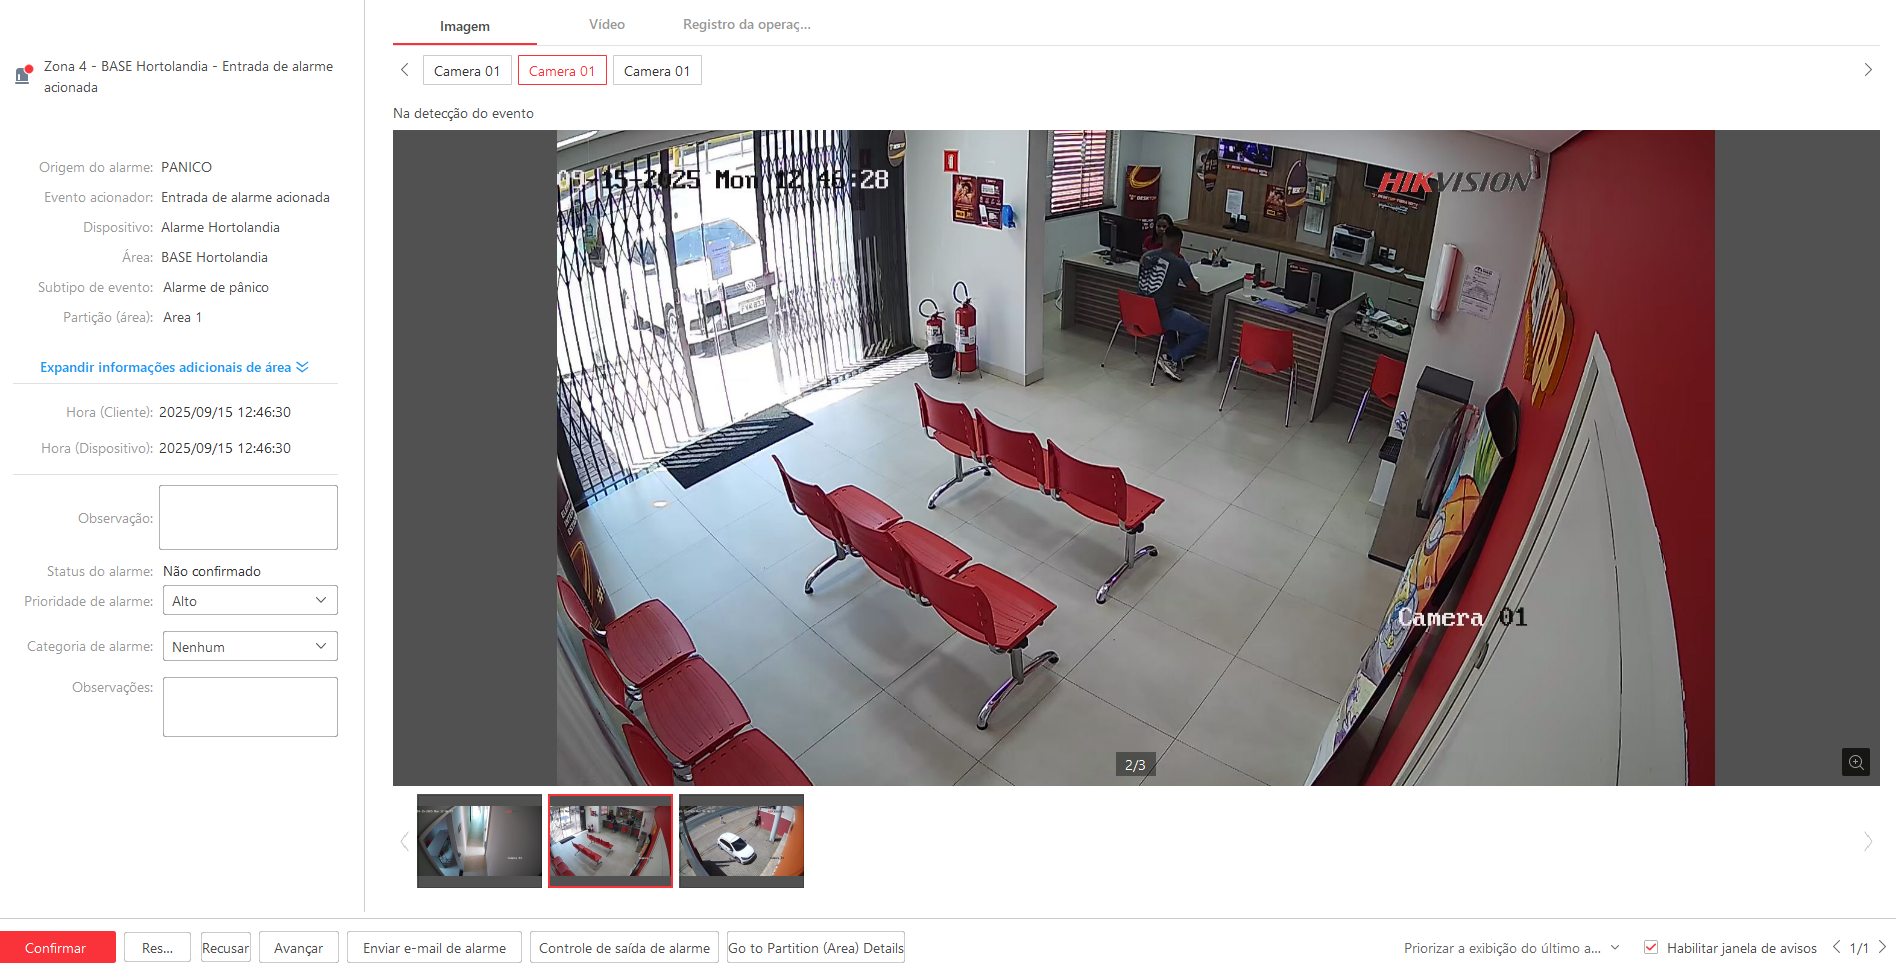
Task: Open Prioridade de alarme dropdown
Action: coord(249,601)
